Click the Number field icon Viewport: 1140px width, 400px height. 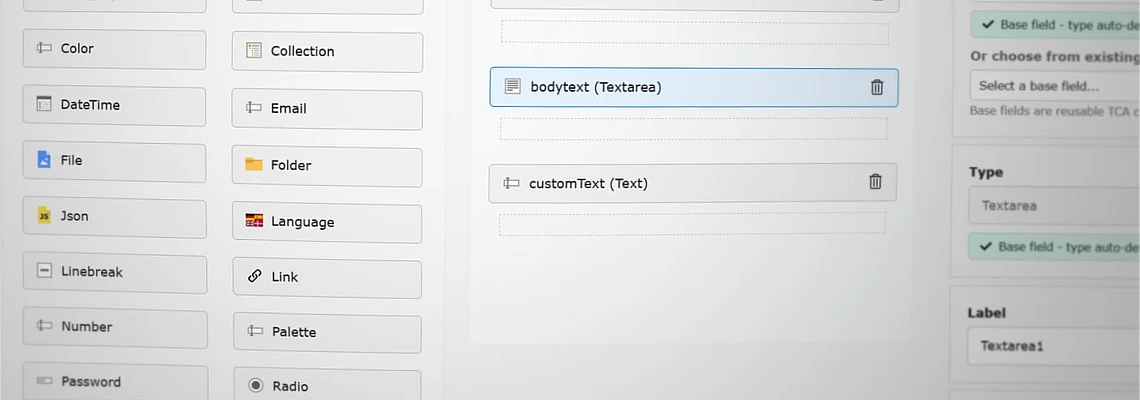[44, 326]
